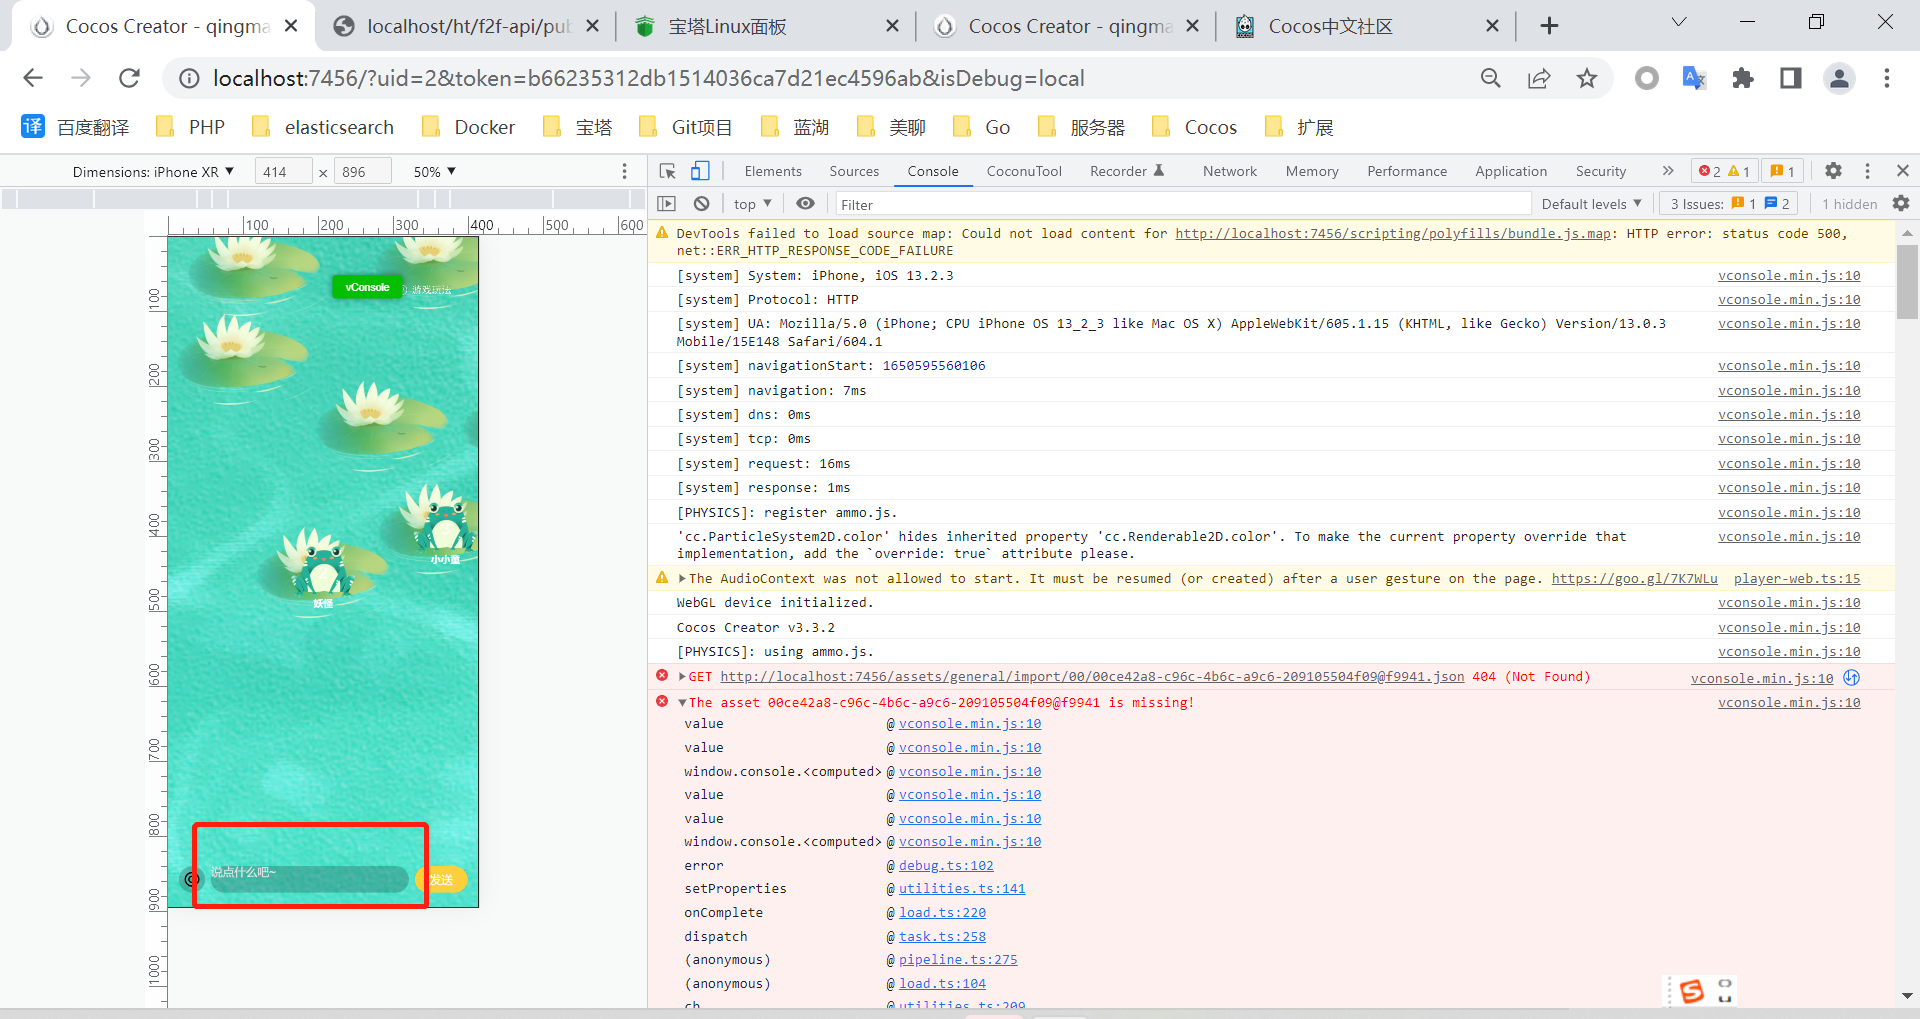Collapse the missing asset error stack trace
The image size is (1920, 1019).
click(682, 703)
